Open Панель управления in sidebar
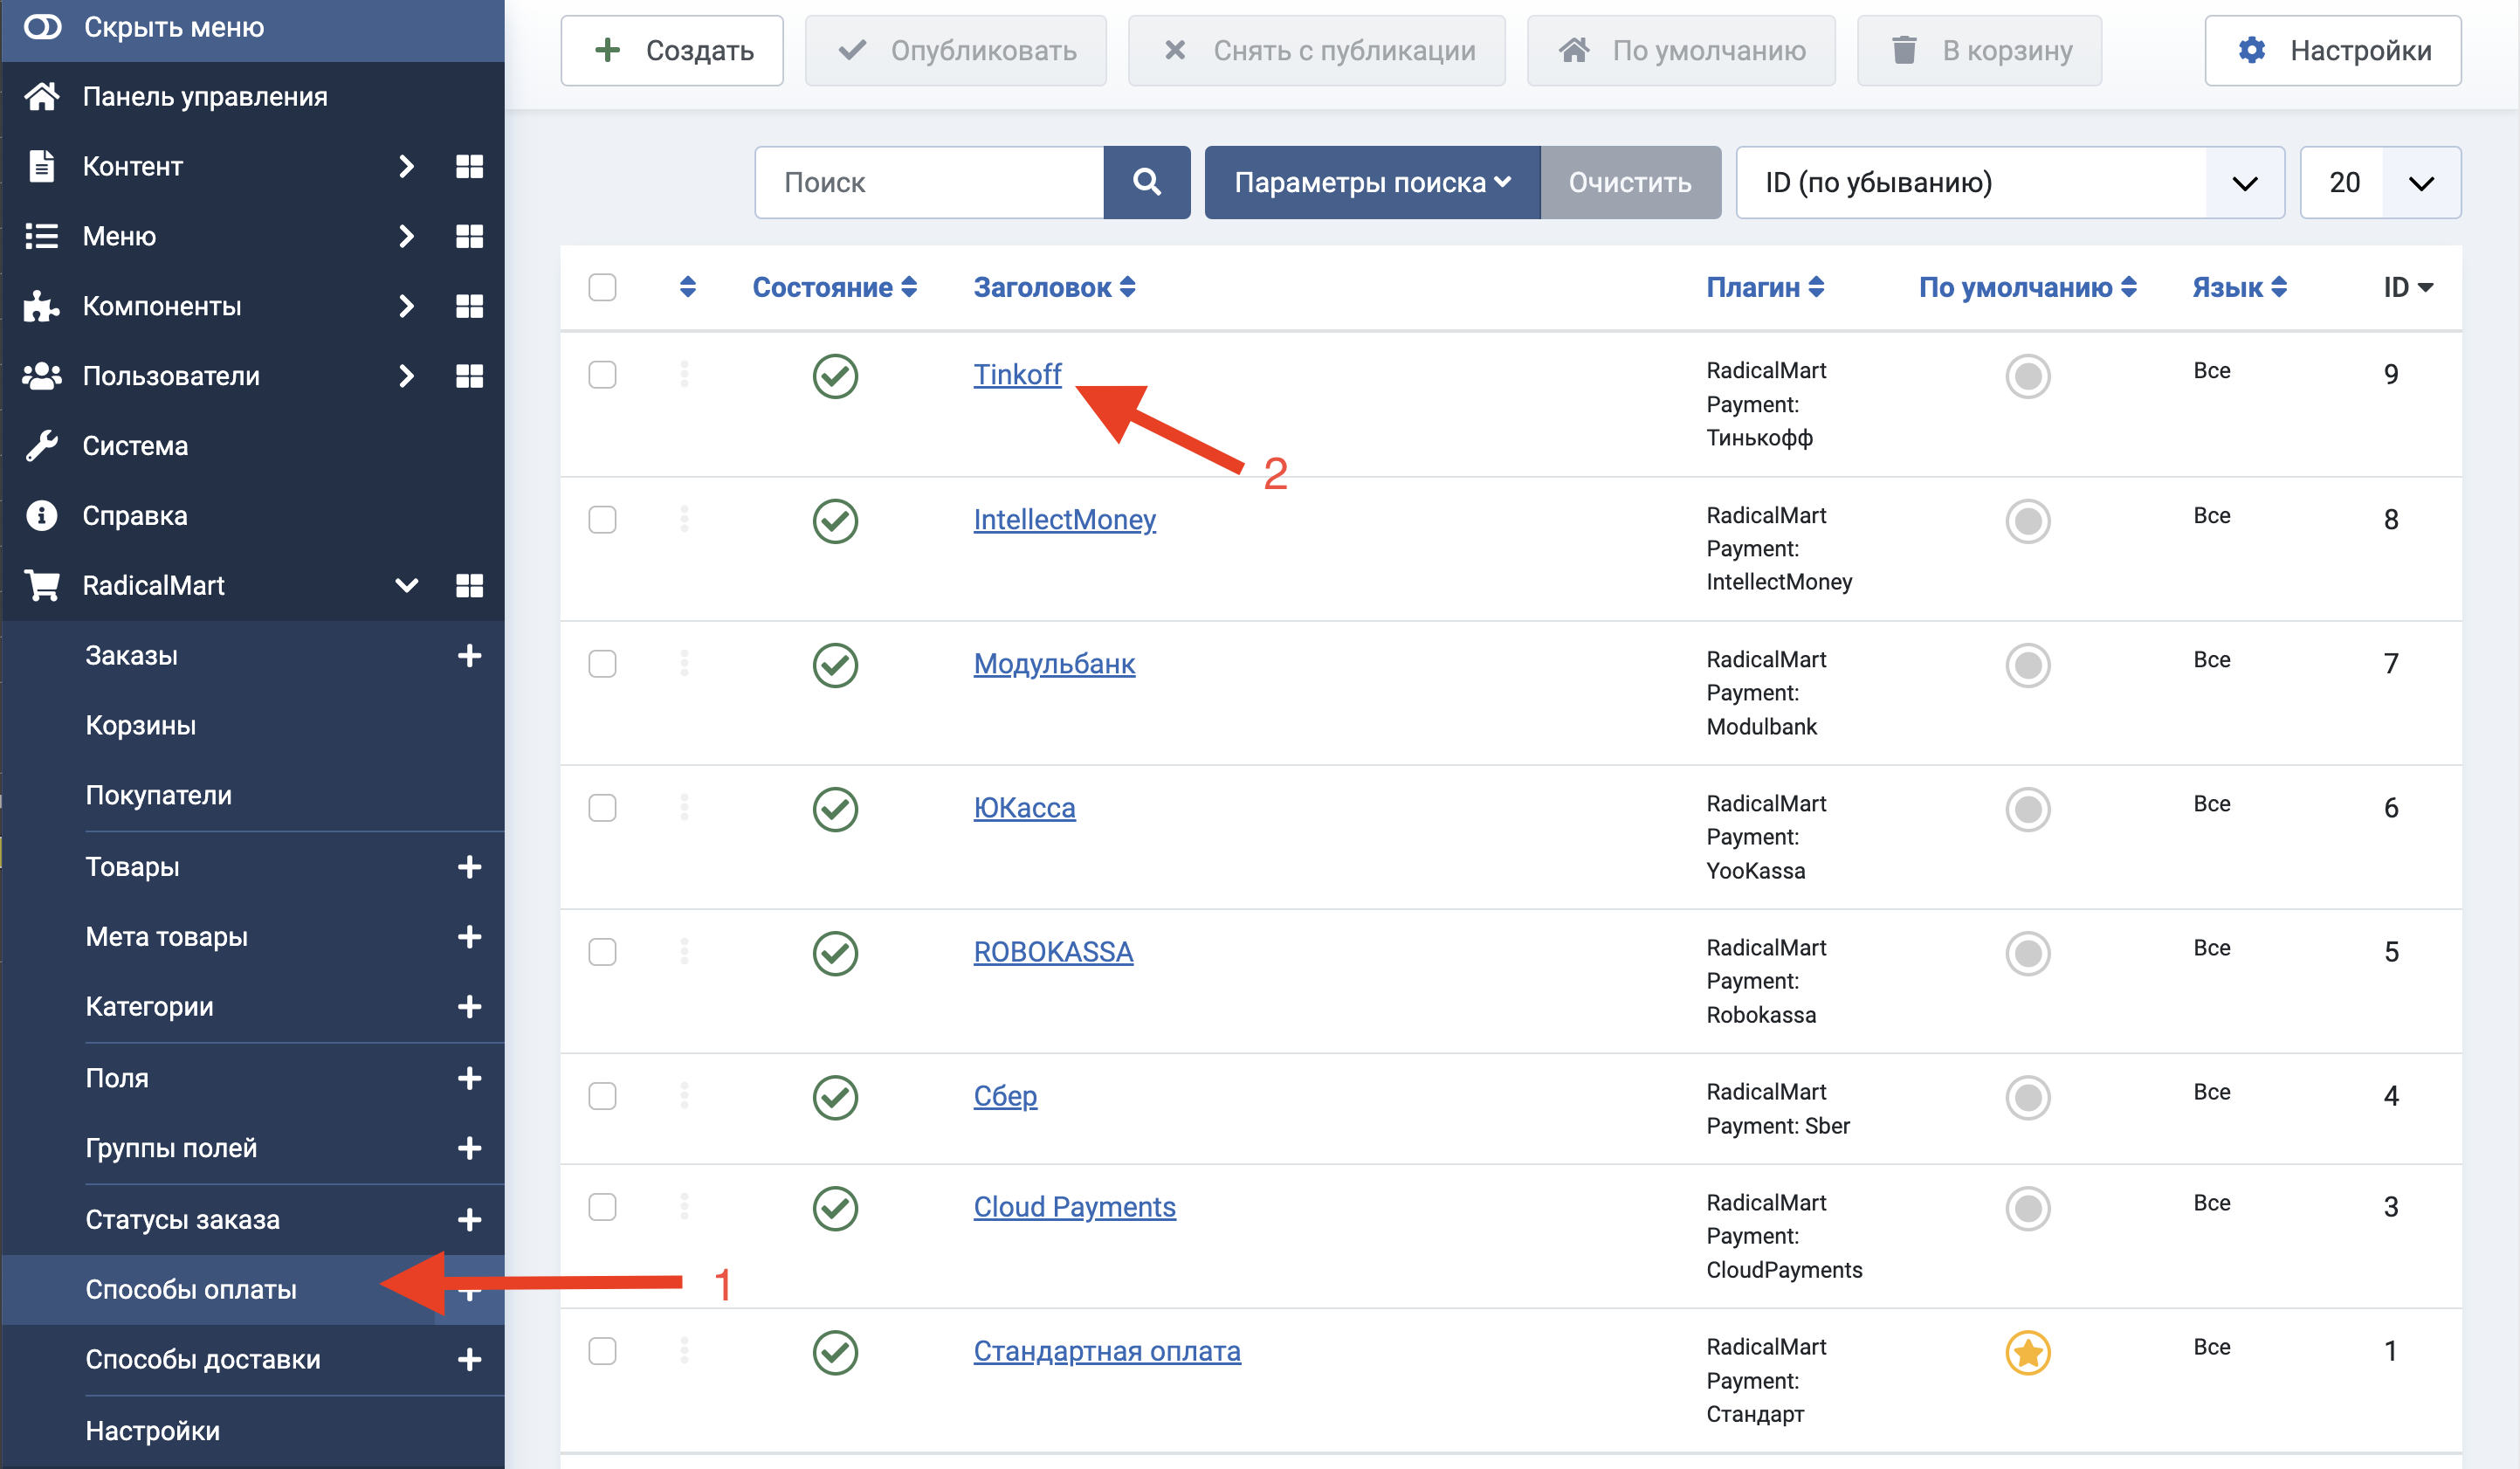The height and width of the screenshot is (1469, 2520). (x=205, y=97)
